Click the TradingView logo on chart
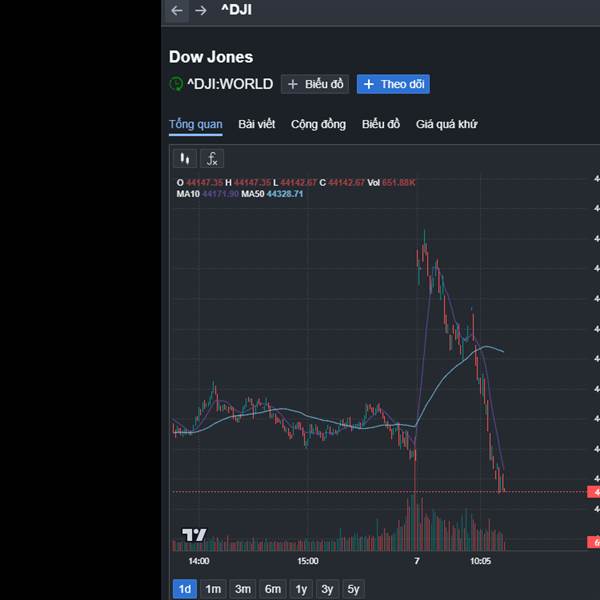This screenshot has height=600, width=600. click(x=194, y=535)
